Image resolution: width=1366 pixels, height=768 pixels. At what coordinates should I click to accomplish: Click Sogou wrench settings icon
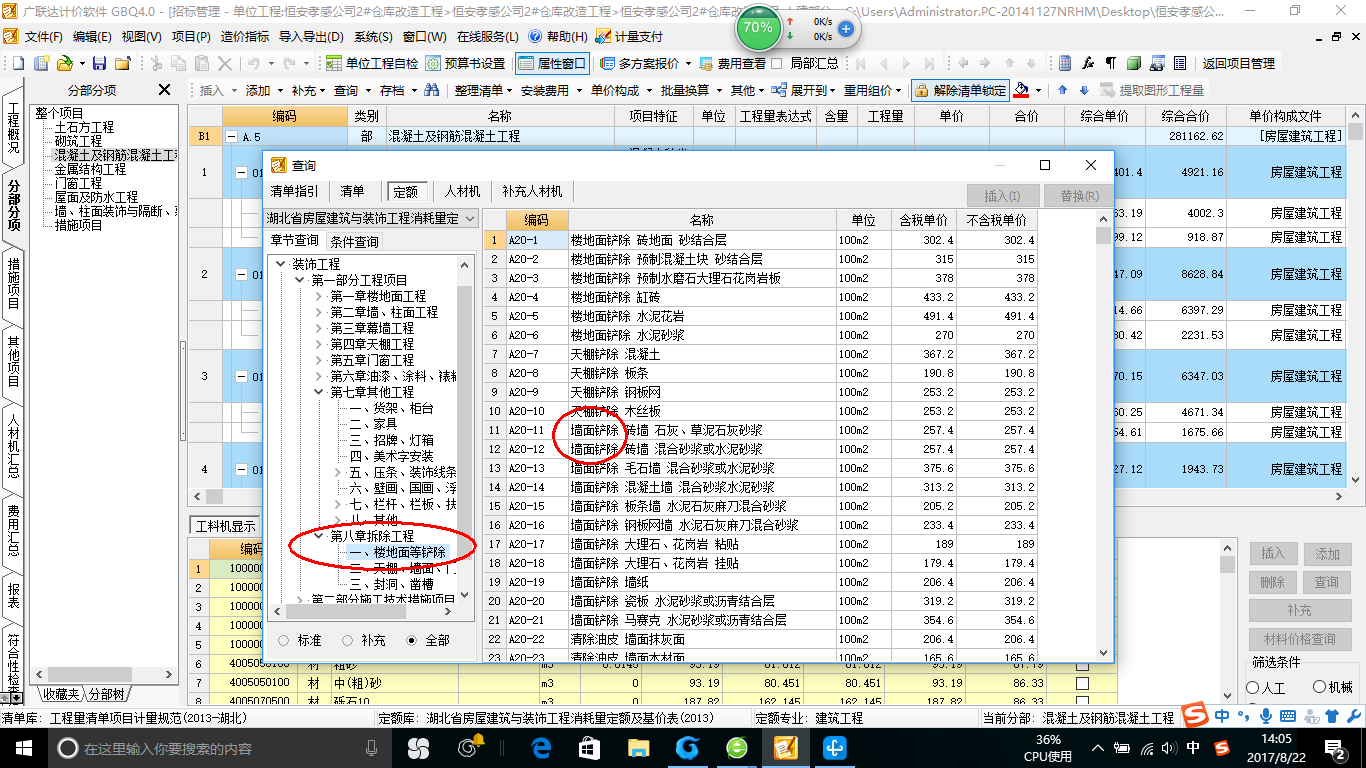(1352, 716)
